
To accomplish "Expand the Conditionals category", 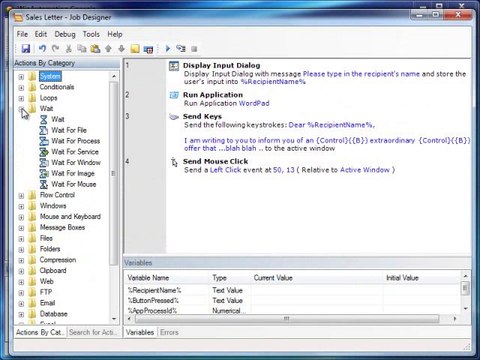I will point(21,88).
